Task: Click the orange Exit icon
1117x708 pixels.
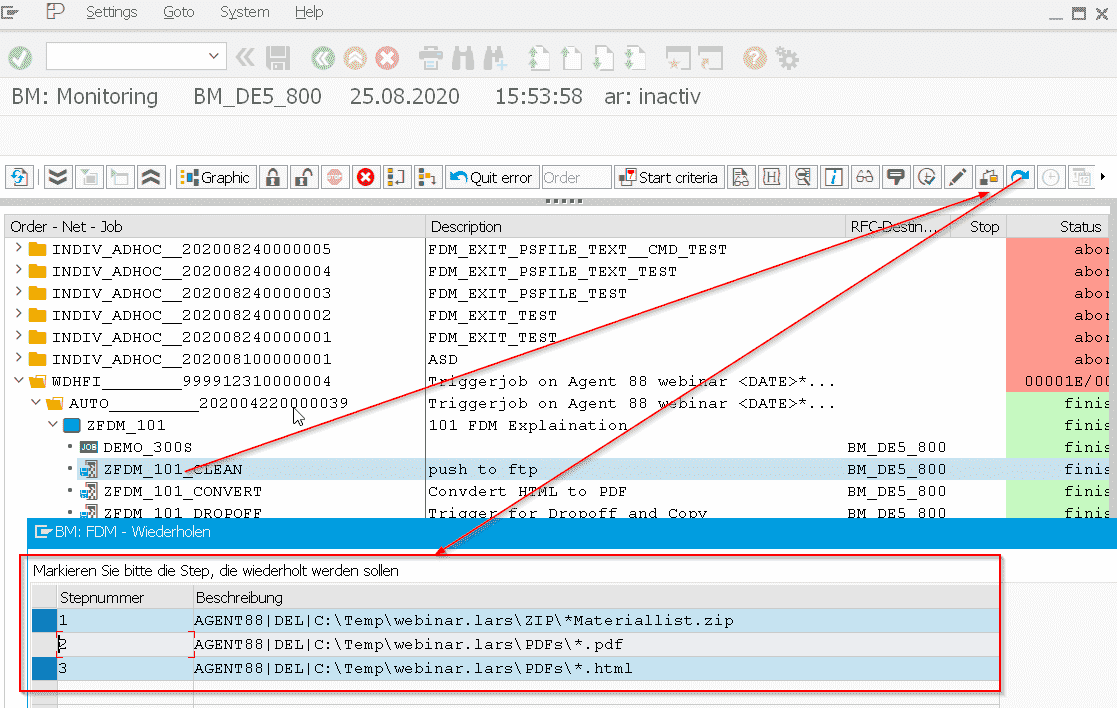Action: (x=355, y=58)
